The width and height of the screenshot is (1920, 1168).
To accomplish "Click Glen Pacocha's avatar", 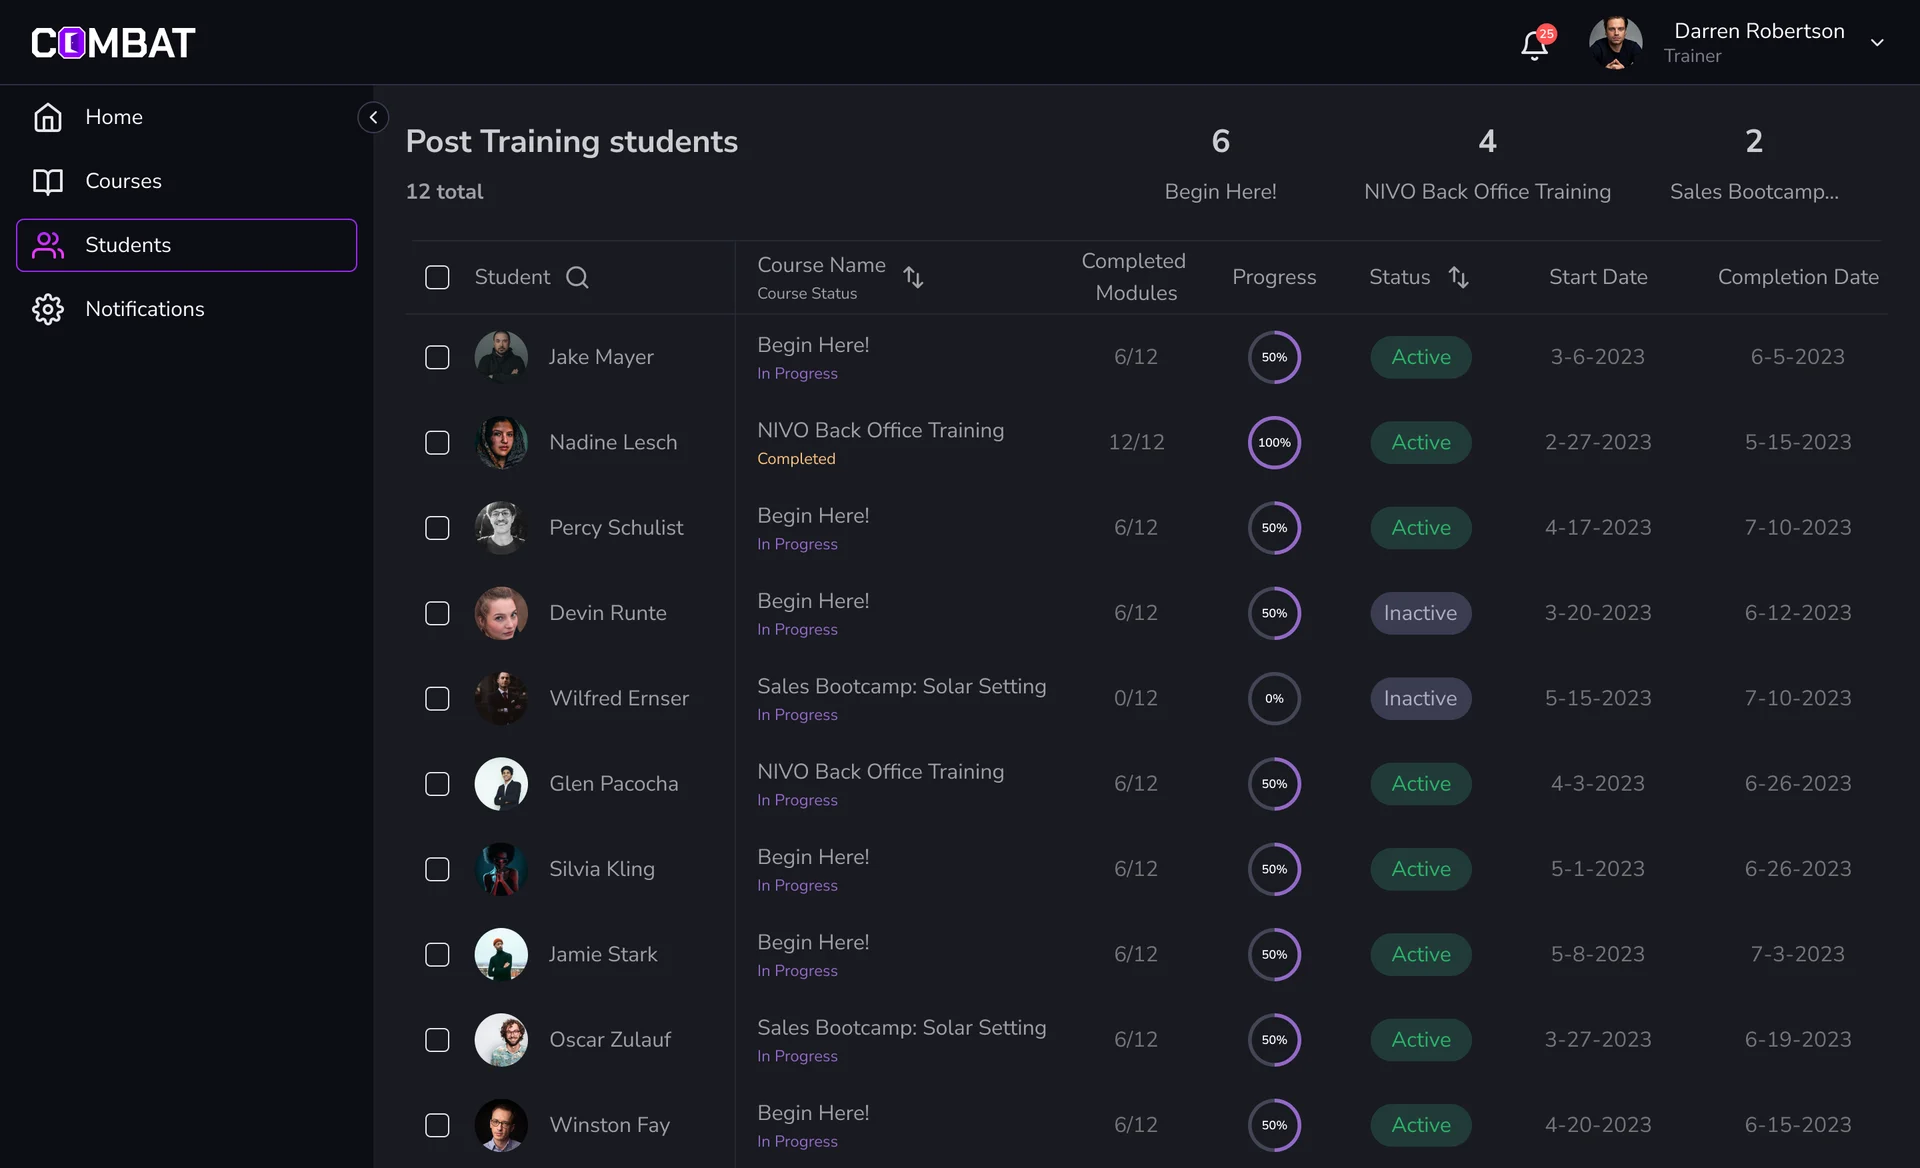I will (x=501, y=784).
